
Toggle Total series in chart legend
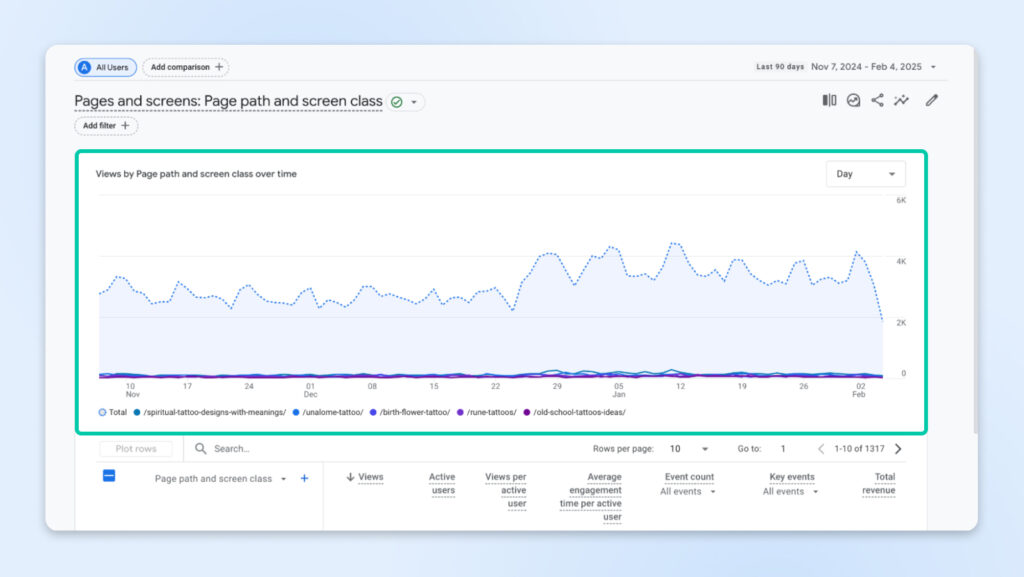[x=112, y=412]
